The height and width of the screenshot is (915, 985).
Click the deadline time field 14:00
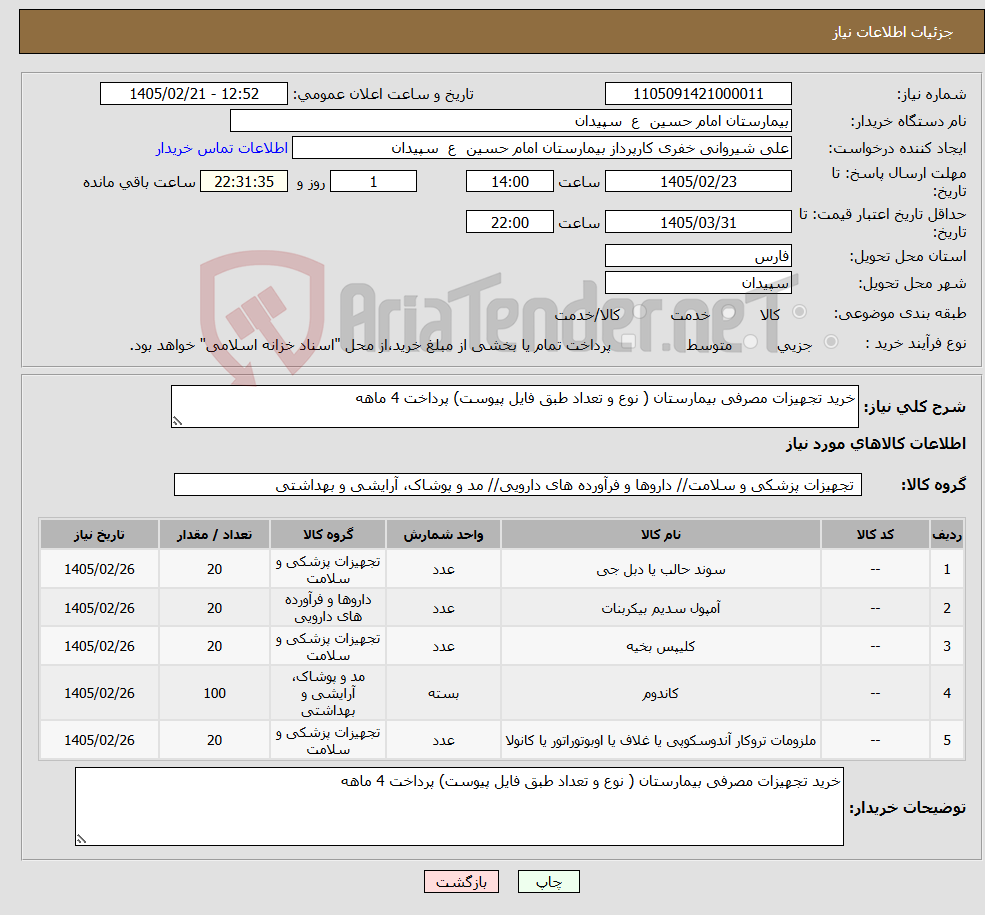pos(509,182)
